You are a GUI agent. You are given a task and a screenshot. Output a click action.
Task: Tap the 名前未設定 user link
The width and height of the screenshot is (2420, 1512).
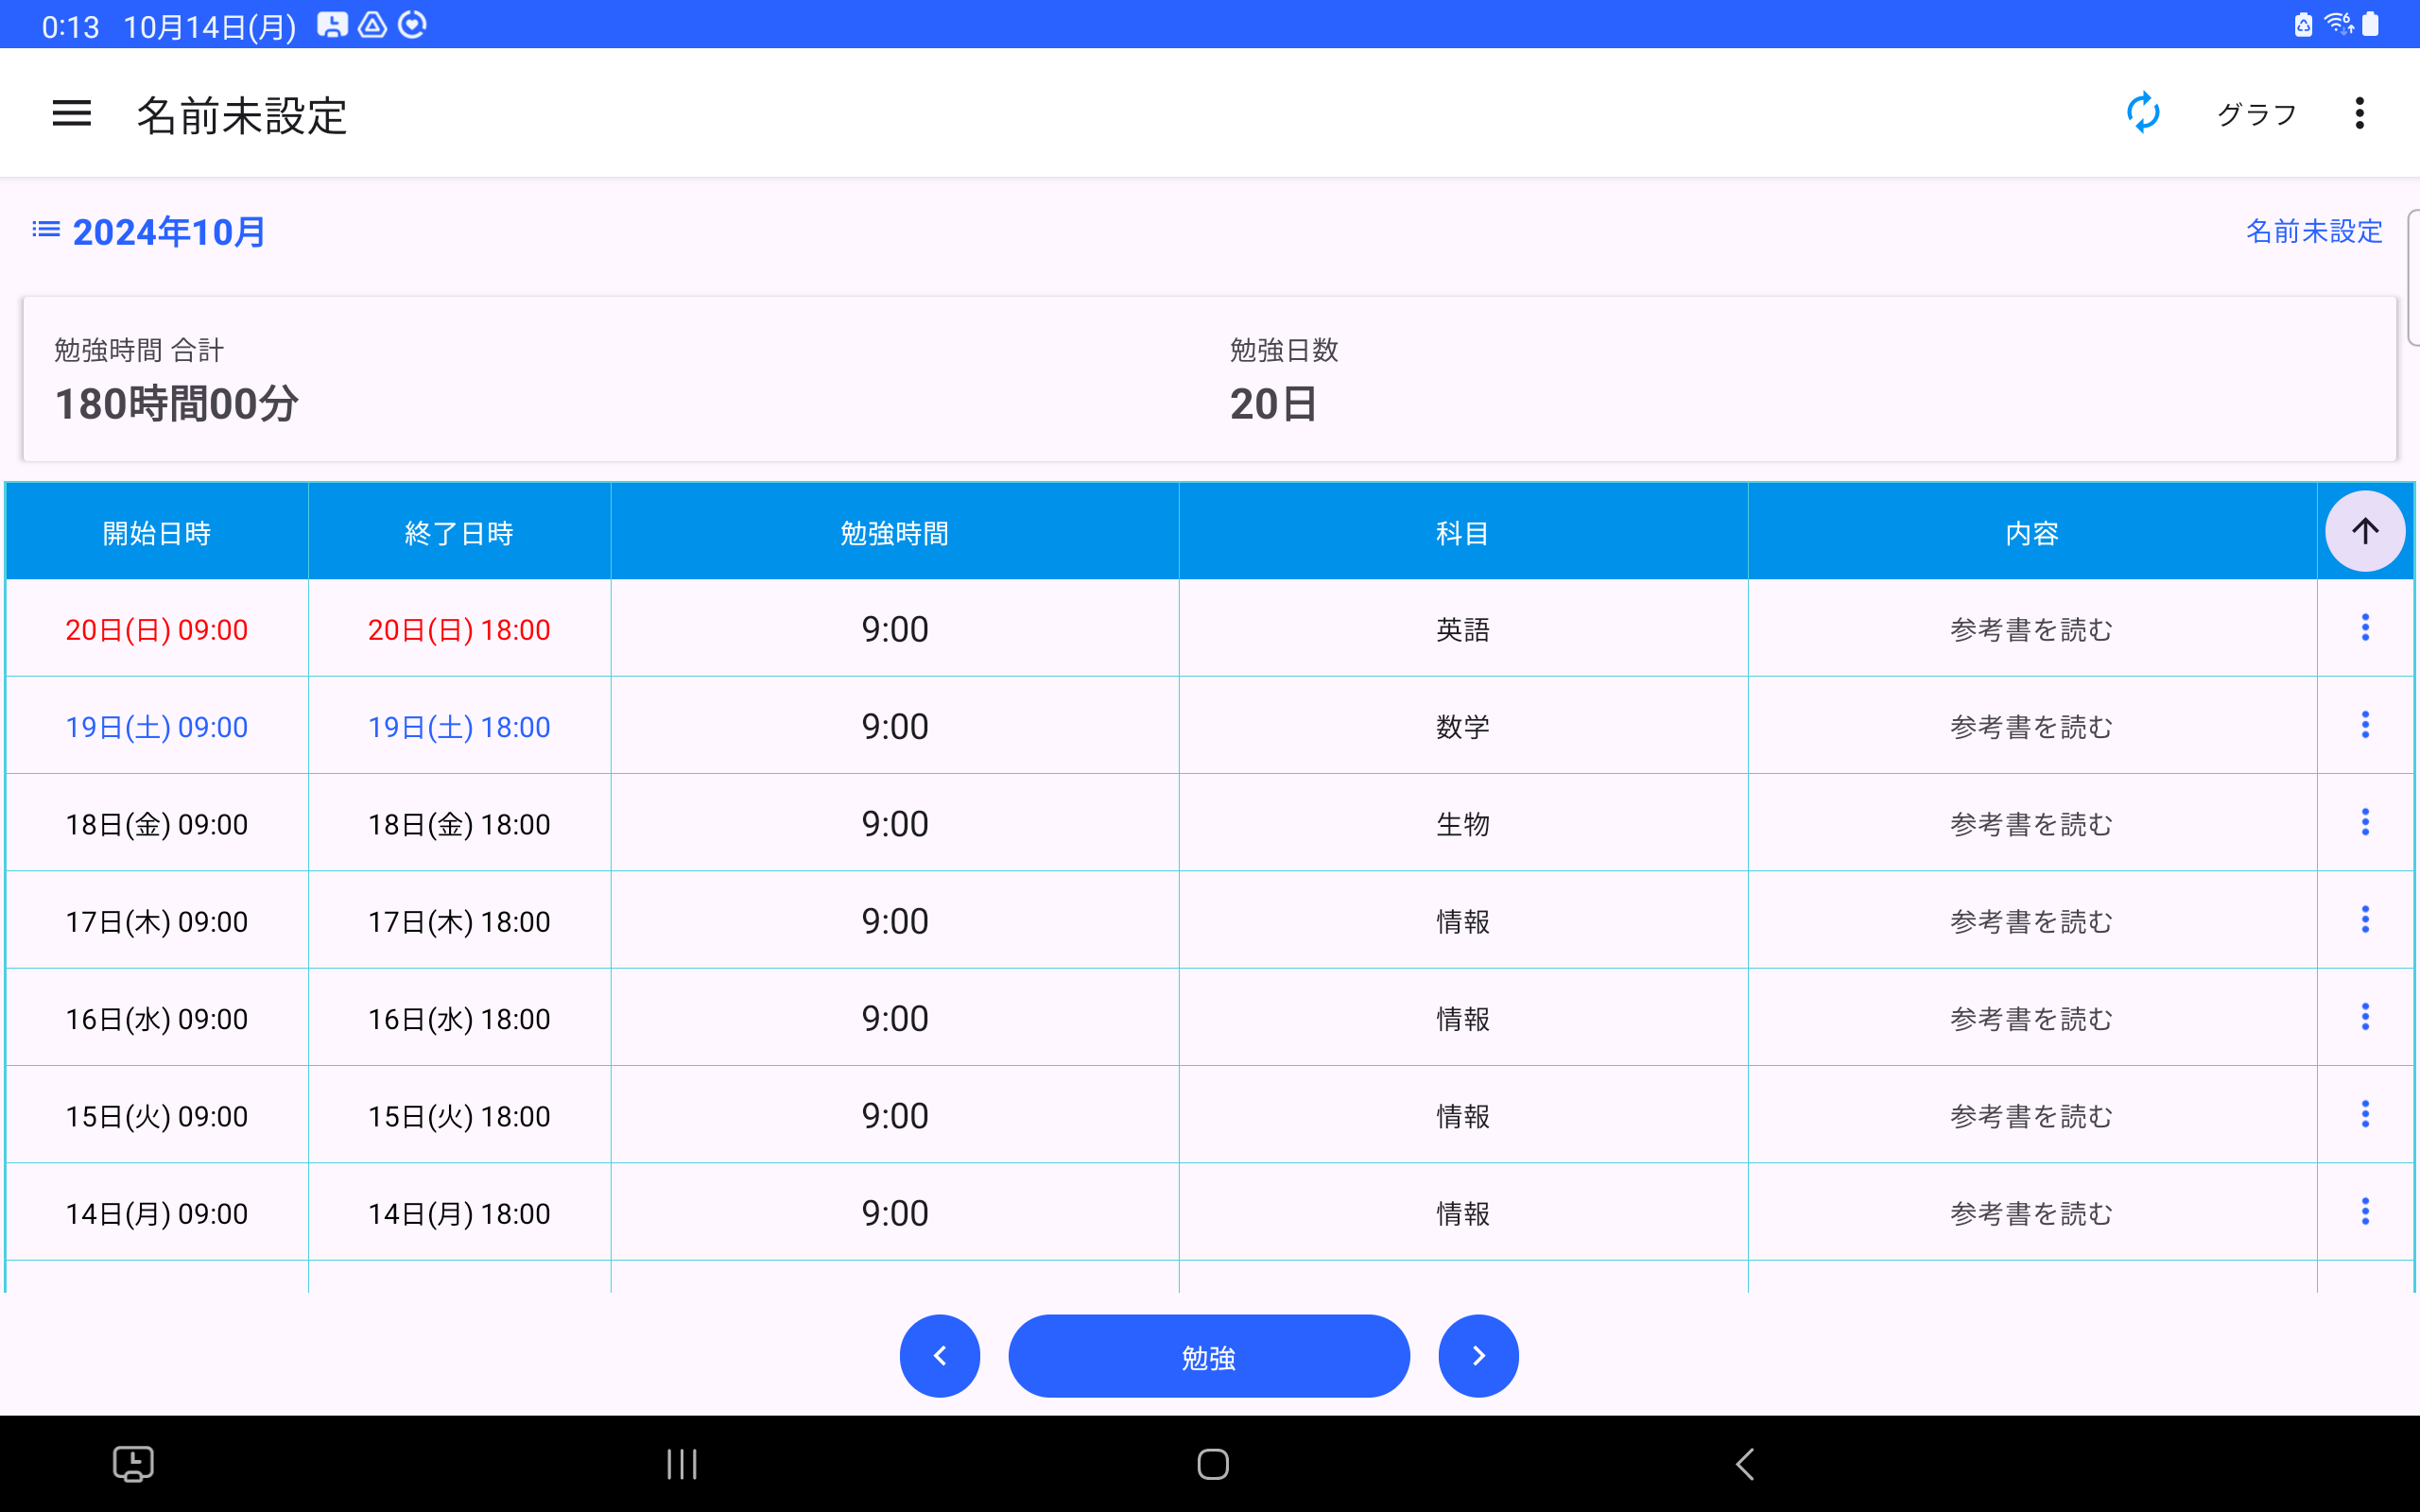click(x=2313, y=231)
